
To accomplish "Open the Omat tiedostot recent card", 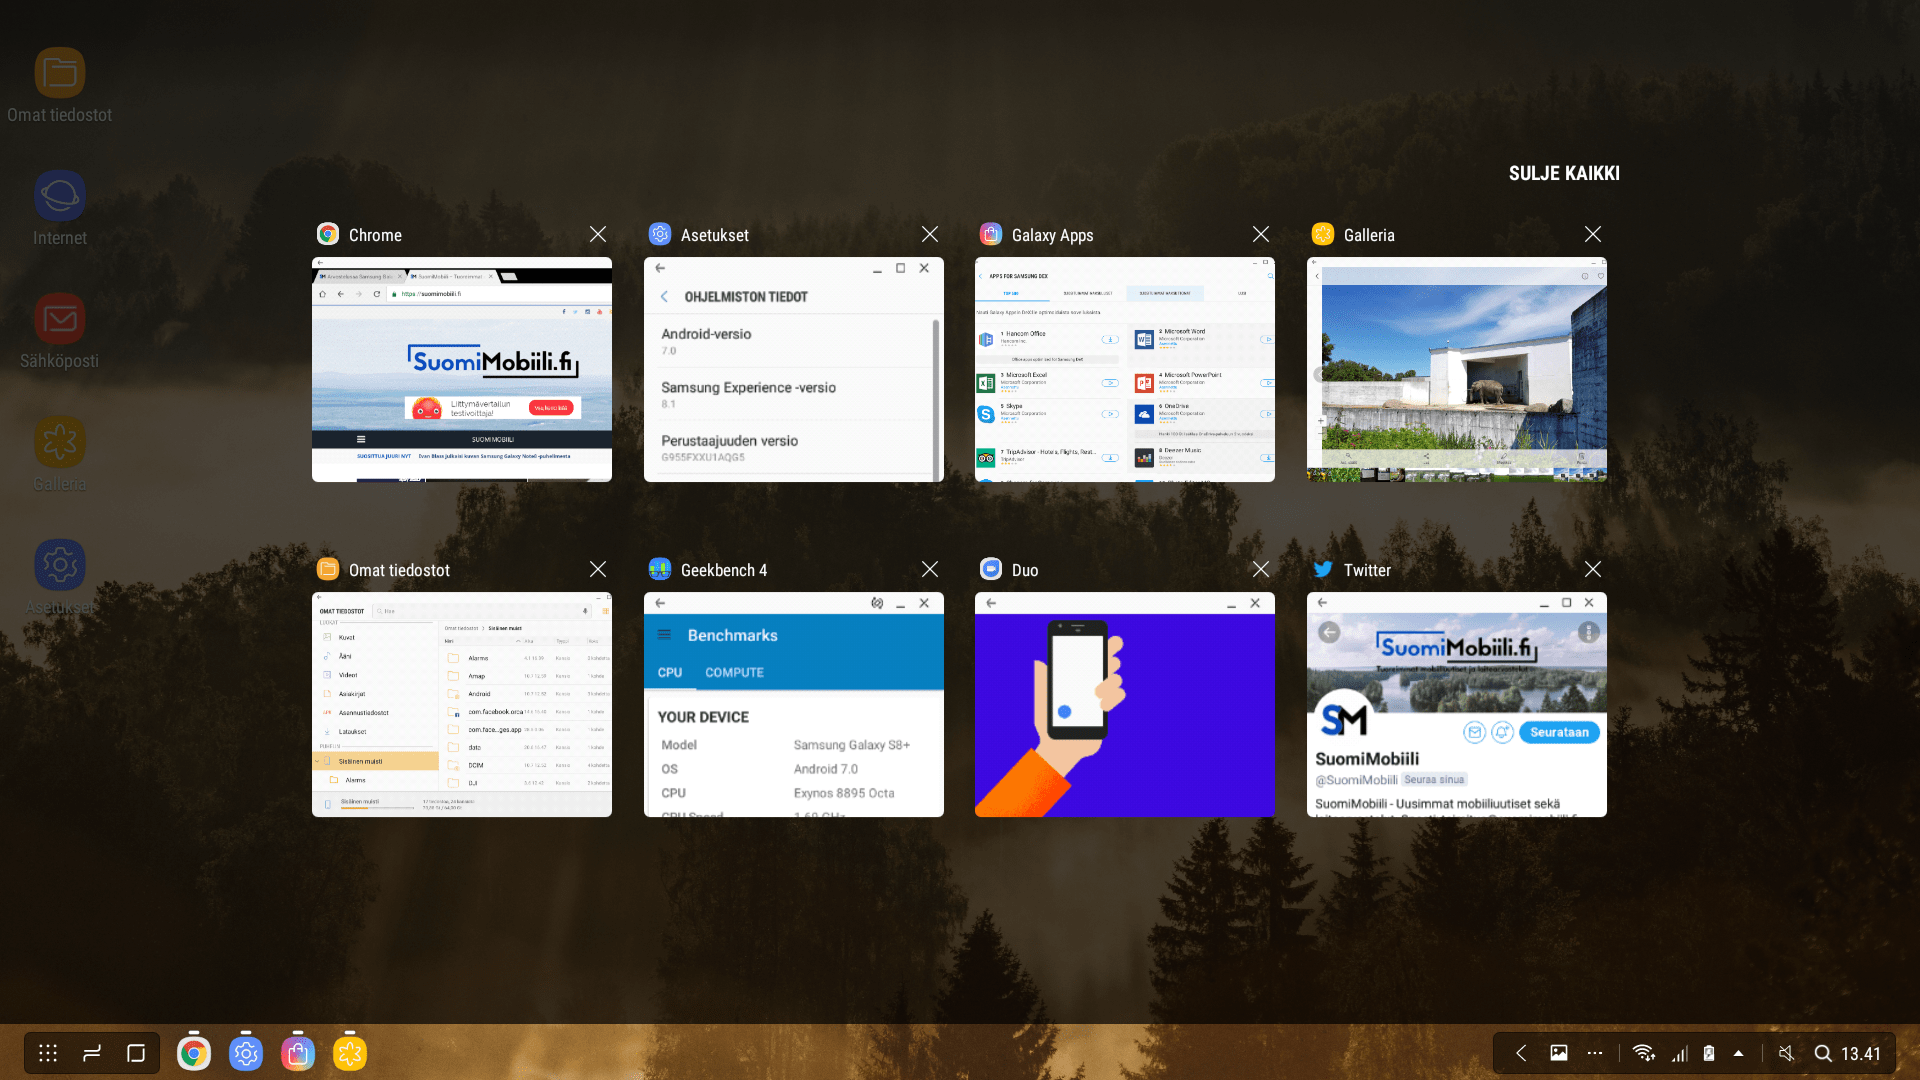I will 461,705.
